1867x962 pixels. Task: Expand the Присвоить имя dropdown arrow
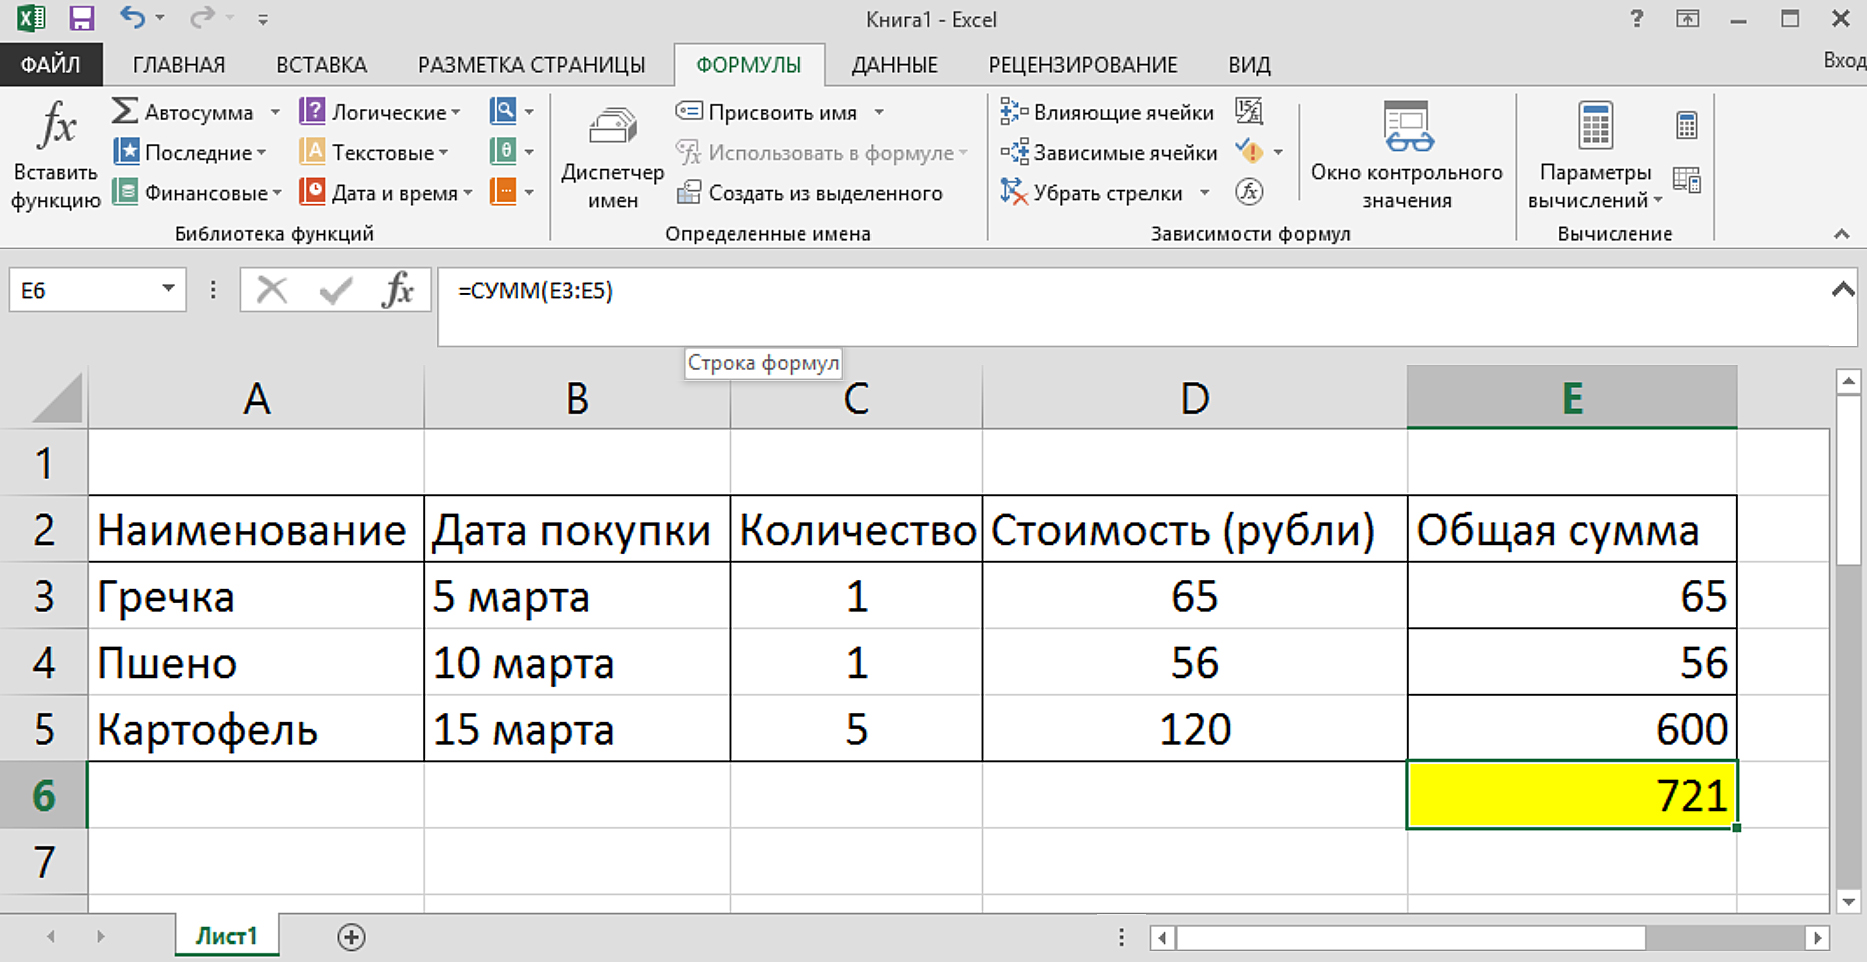(x=879, y=112)
